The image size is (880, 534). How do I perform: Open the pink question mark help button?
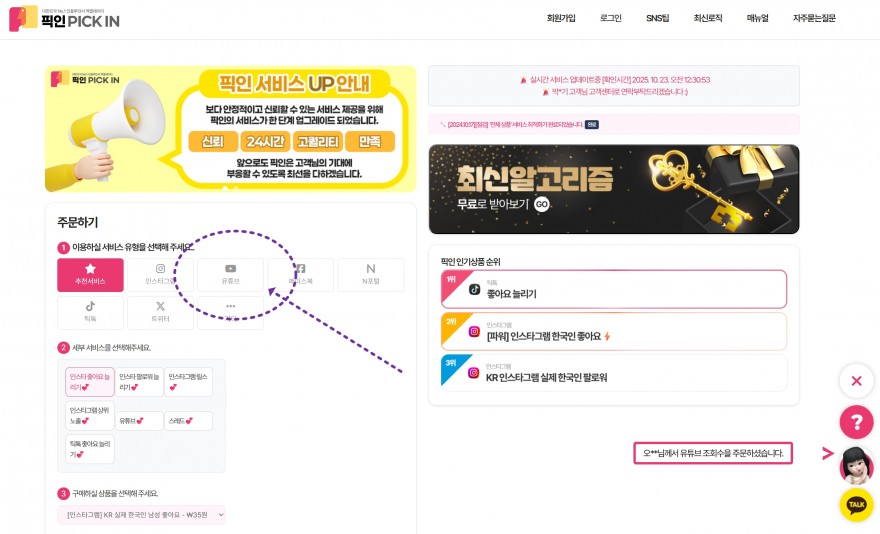[x=856, y=422]
